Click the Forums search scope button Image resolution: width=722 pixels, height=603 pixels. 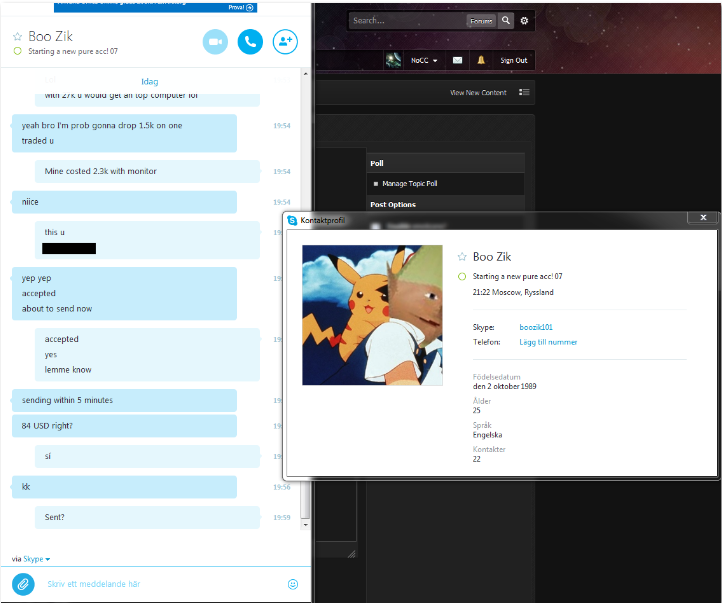[x=481, y=21]
